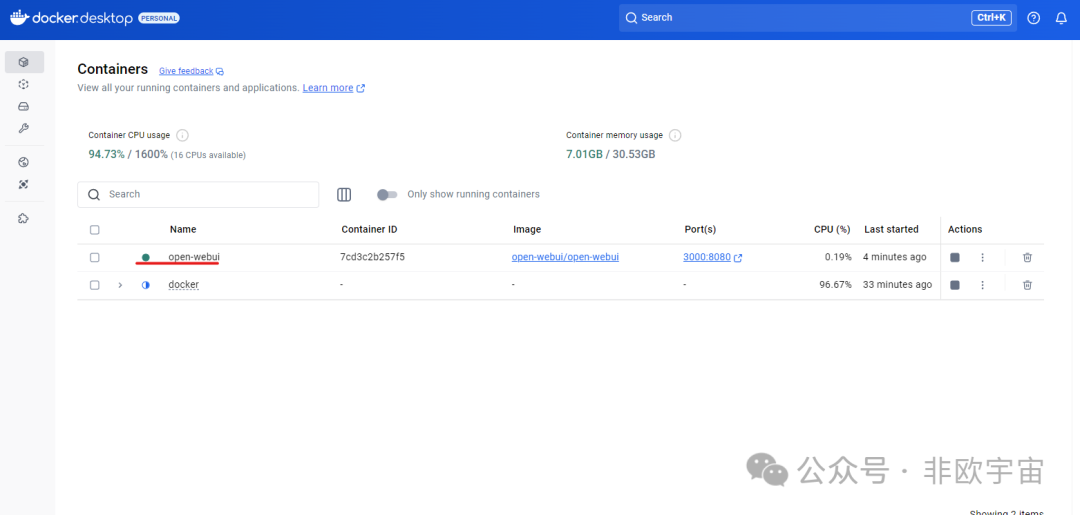Open more actions for docker row
The image size is (1080, 515).
point(983,285)
